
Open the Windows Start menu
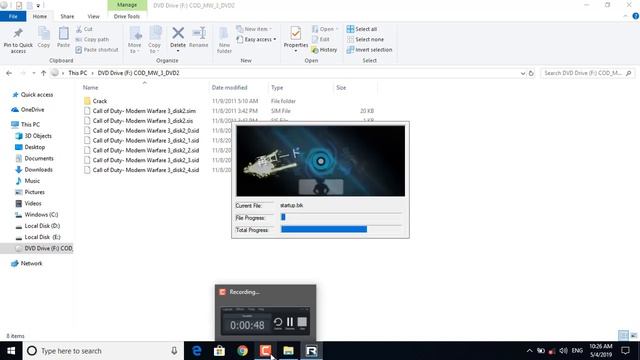pos(11,351)
